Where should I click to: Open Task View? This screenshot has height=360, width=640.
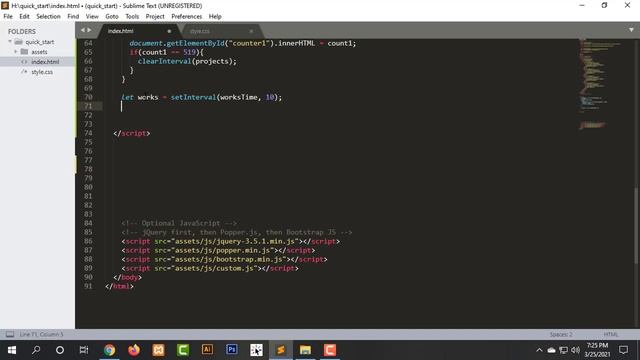(84, 350)
